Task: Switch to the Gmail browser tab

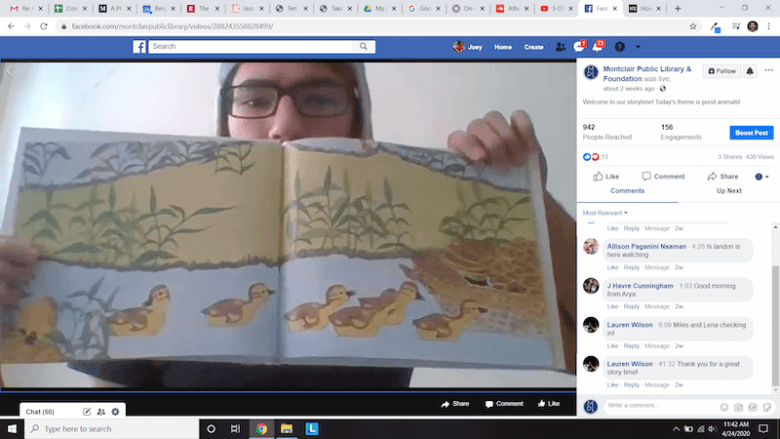Action: click(26, 8)
